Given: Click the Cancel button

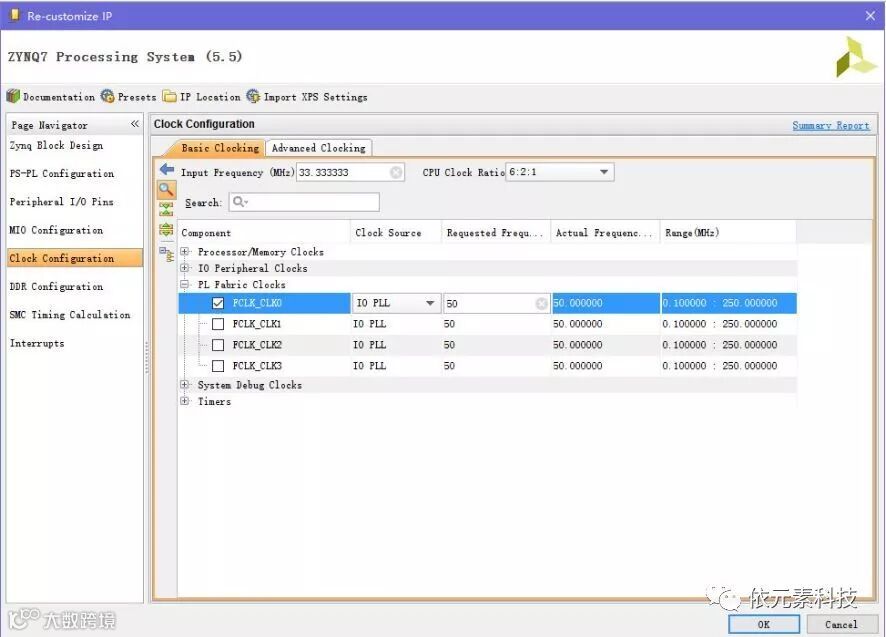Looking at the screenshot, I should (x=841, y=624).
